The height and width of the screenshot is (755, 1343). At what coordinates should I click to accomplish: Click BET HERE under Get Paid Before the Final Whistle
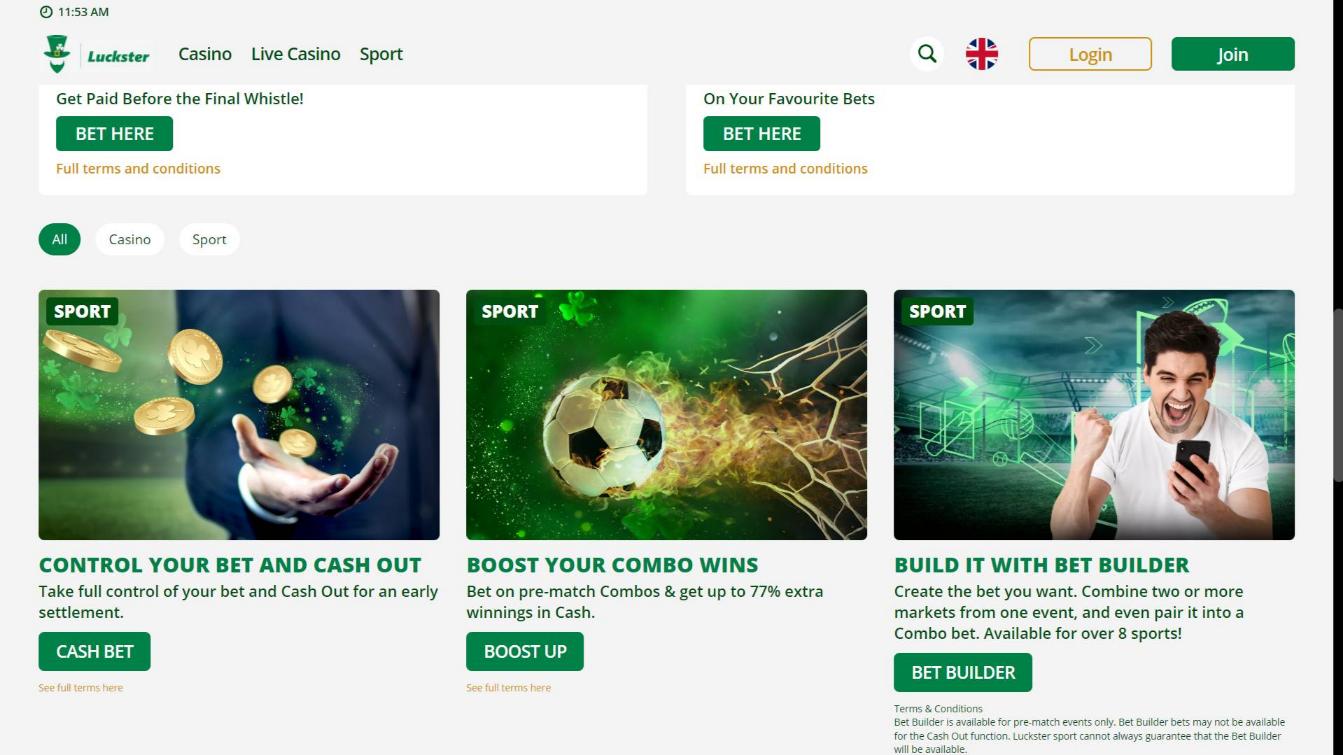[114, 133]
